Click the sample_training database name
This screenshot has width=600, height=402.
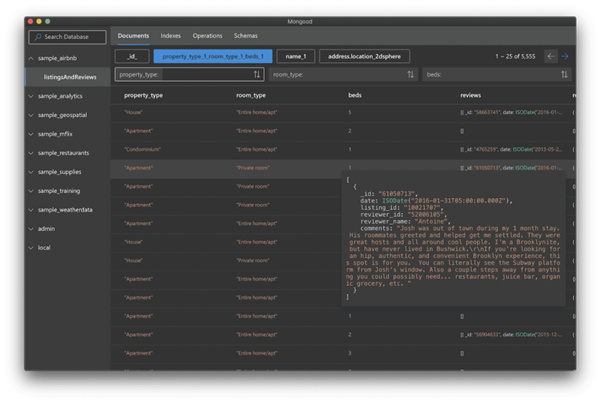tap(59, 191)
